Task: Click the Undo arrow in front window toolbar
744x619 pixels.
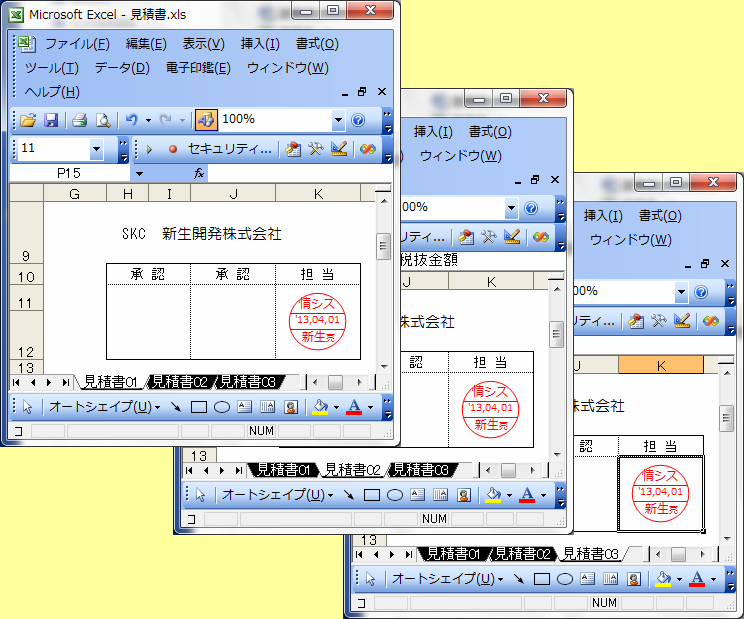Action: (131, 120)
